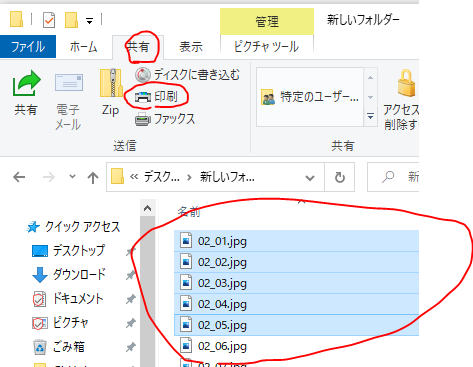Click the 名前 column header
Viewport: 473px width, 367px height.
(x=189, y=211)
